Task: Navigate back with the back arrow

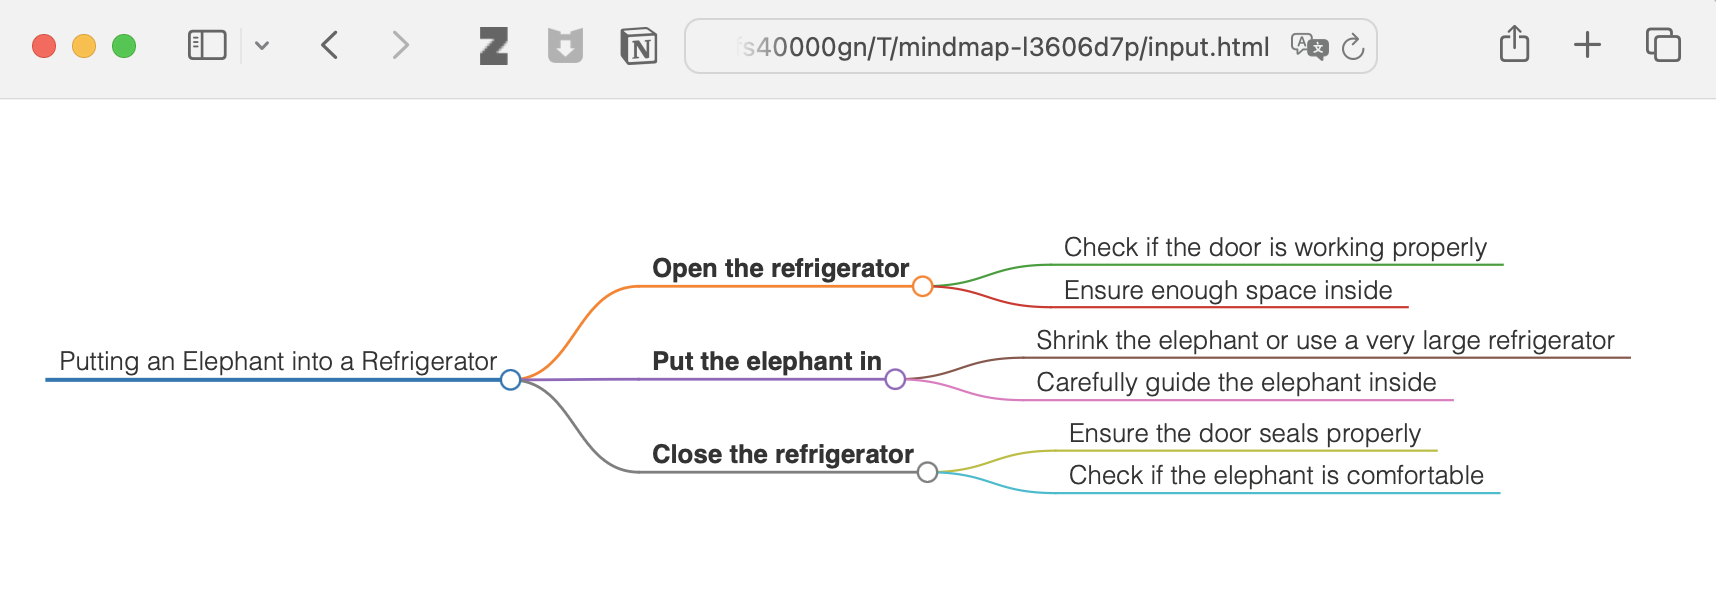Action: click(x=329, y=45)
